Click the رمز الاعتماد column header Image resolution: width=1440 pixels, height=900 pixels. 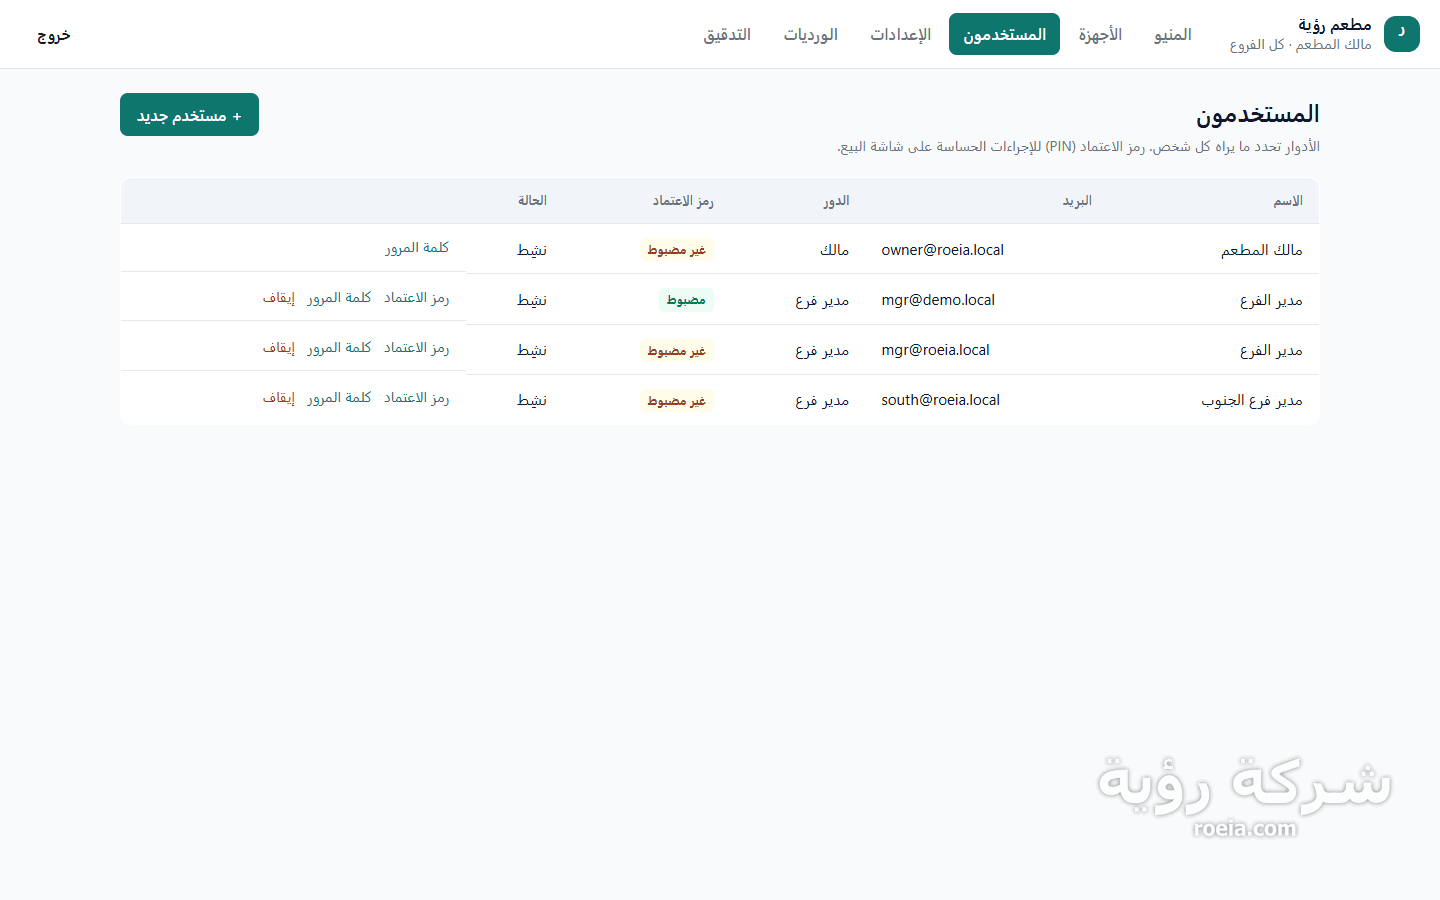(683, 201)
